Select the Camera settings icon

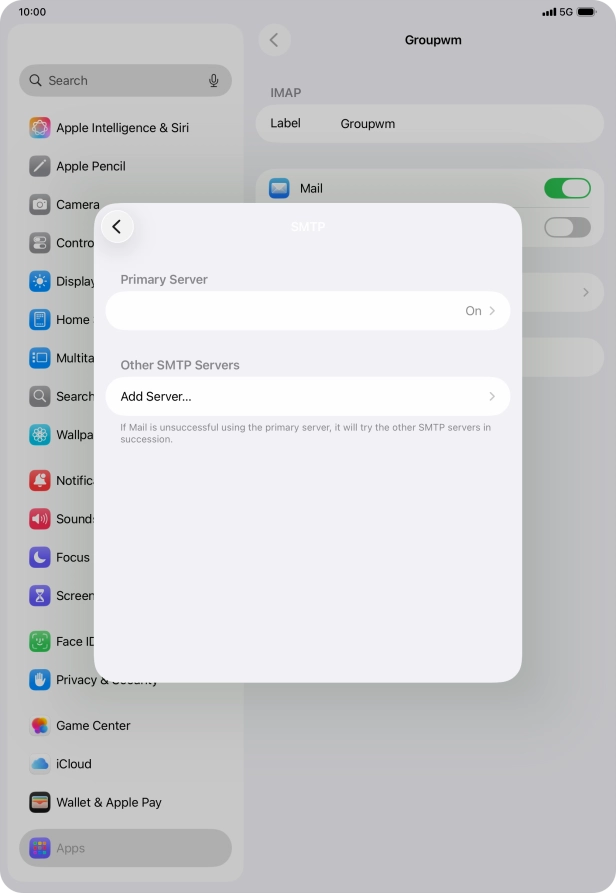point(40,204)
